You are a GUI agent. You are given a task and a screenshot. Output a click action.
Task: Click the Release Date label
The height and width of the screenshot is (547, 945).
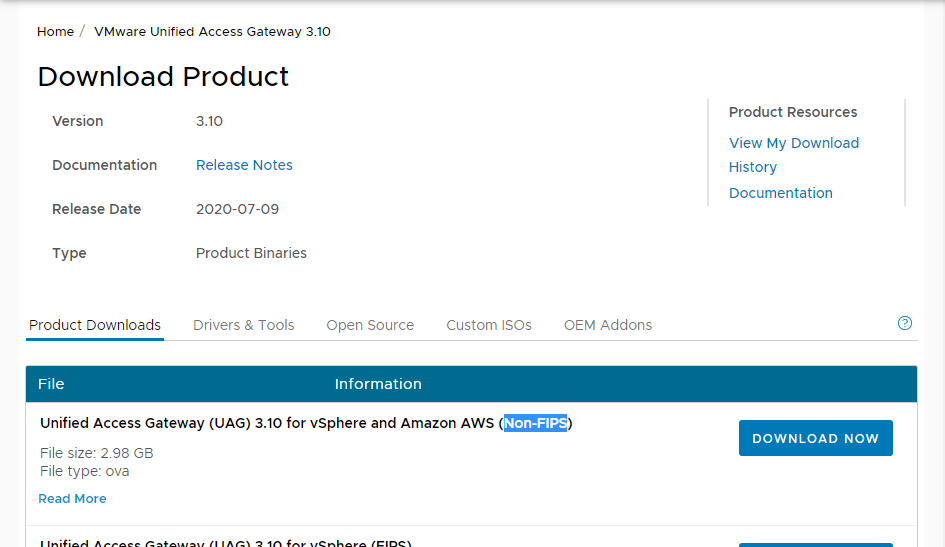96,209
